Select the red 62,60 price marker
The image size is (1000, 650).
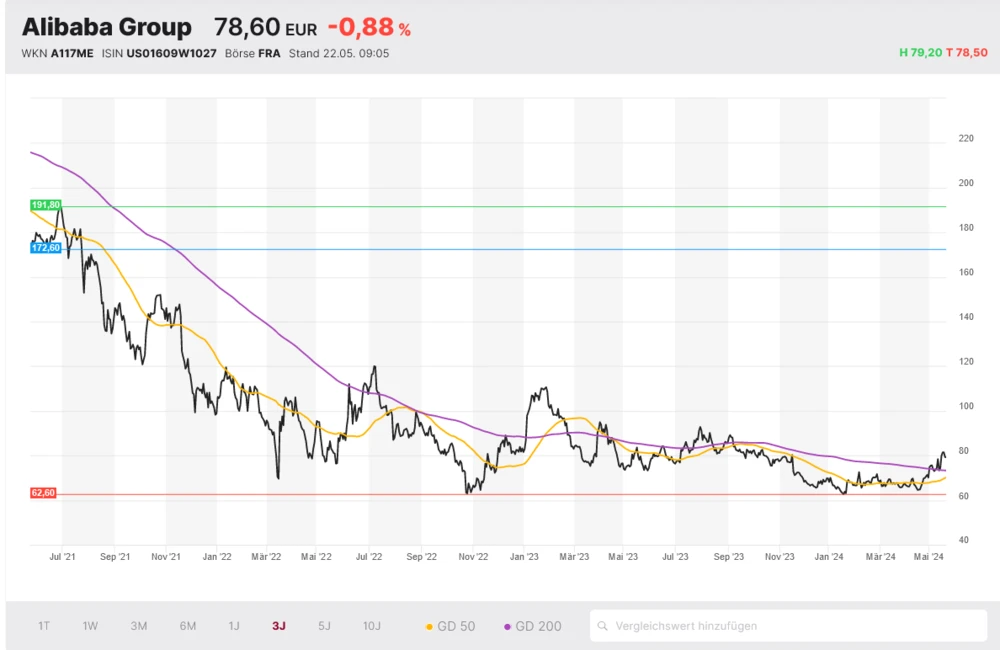click(x=43, y=493)
